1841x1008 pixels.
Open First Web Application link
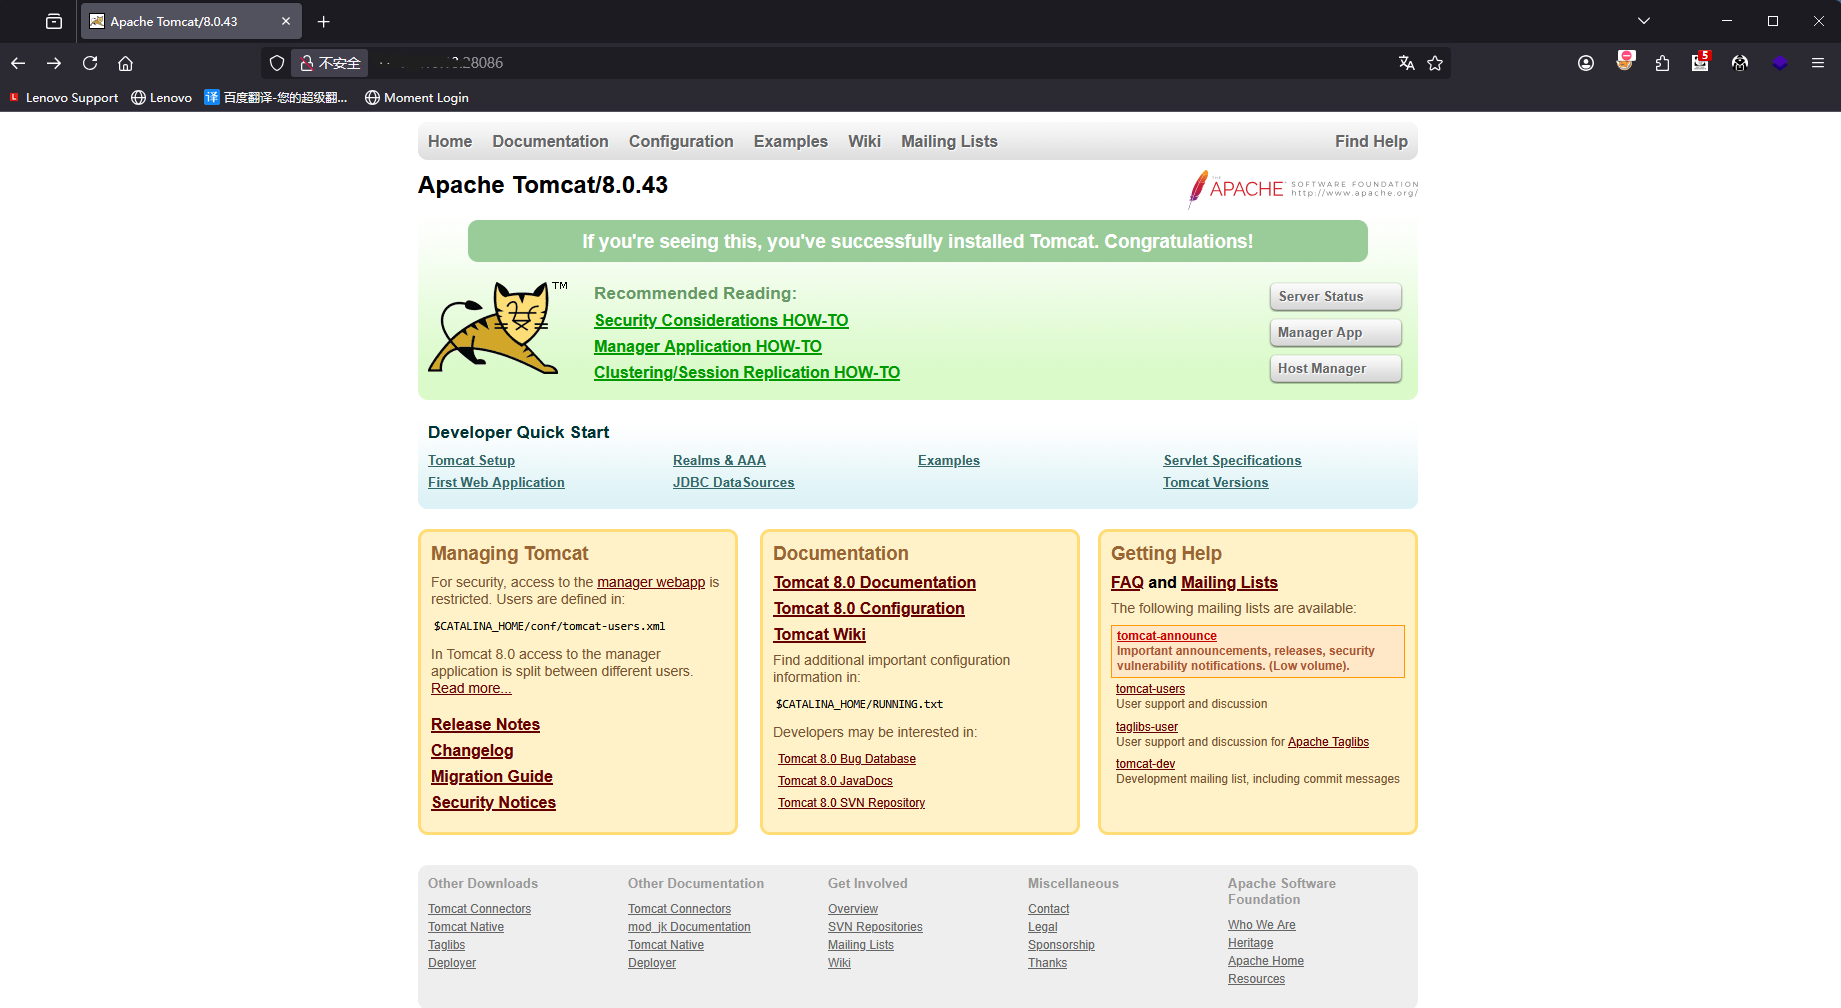point(496,482)
